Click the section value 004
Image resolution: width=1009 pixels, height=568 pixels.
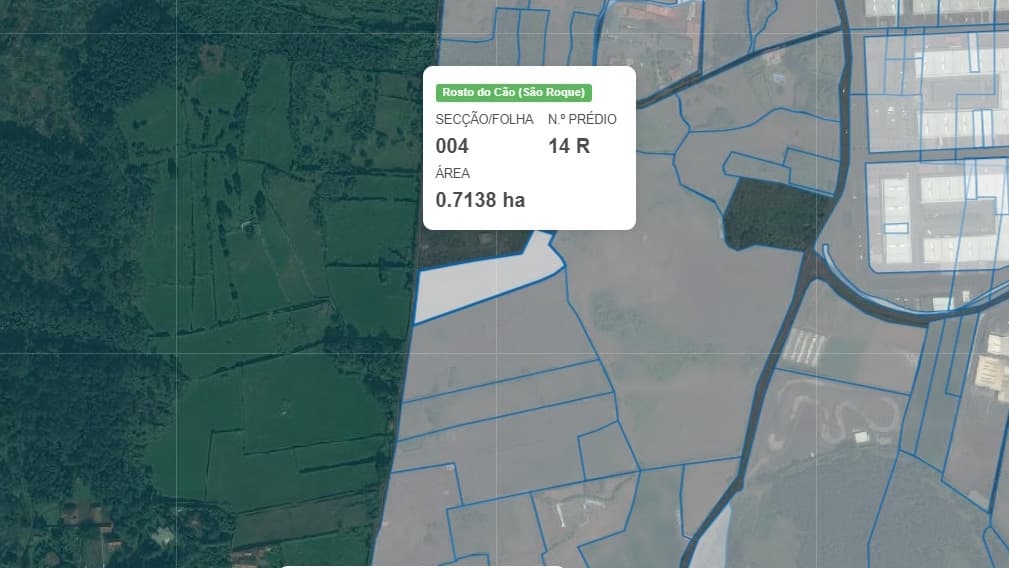click(452, 146)
